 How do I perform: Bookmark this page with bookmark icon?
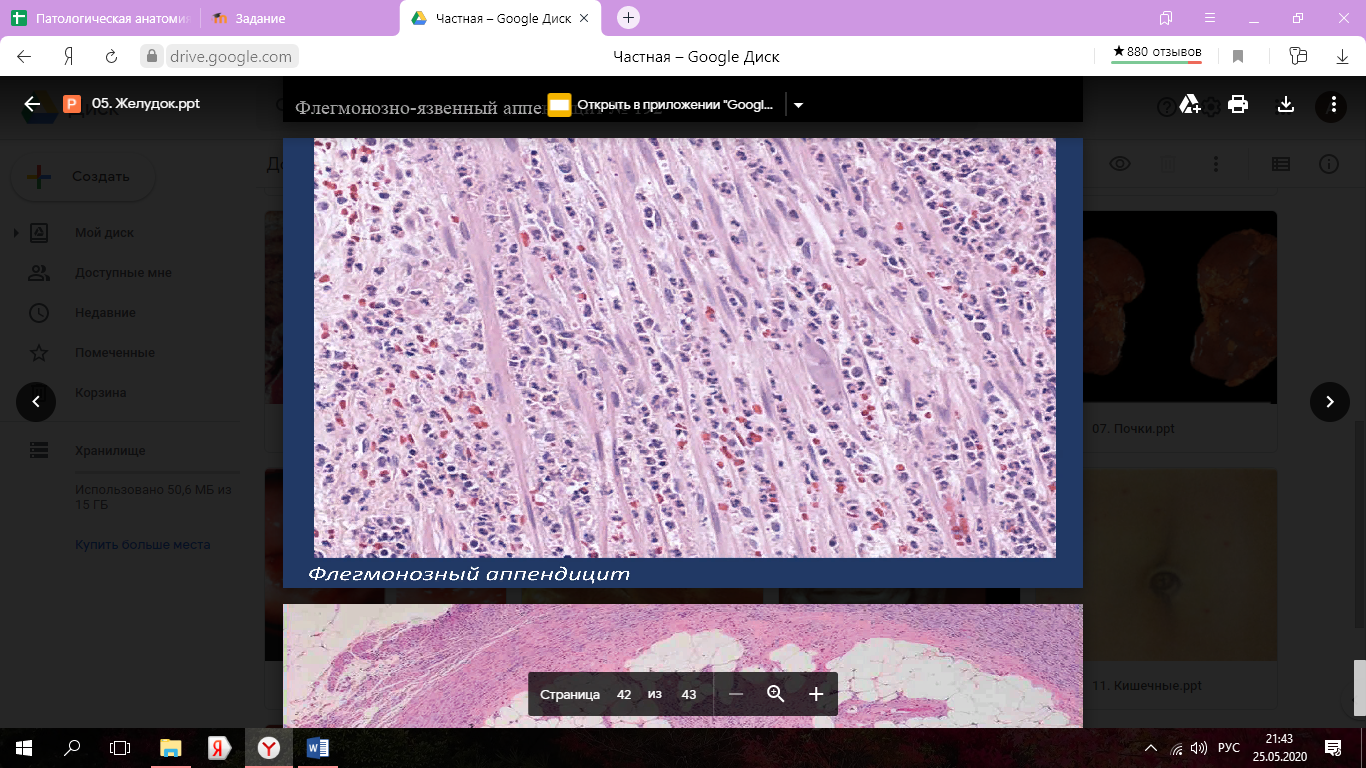(x=1238, y=57)
